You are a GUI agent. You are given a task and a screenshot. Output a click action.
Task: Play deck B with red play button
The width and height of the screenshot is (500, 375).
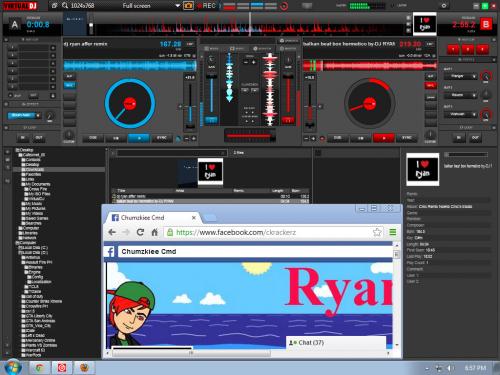(x=384, y=138)
